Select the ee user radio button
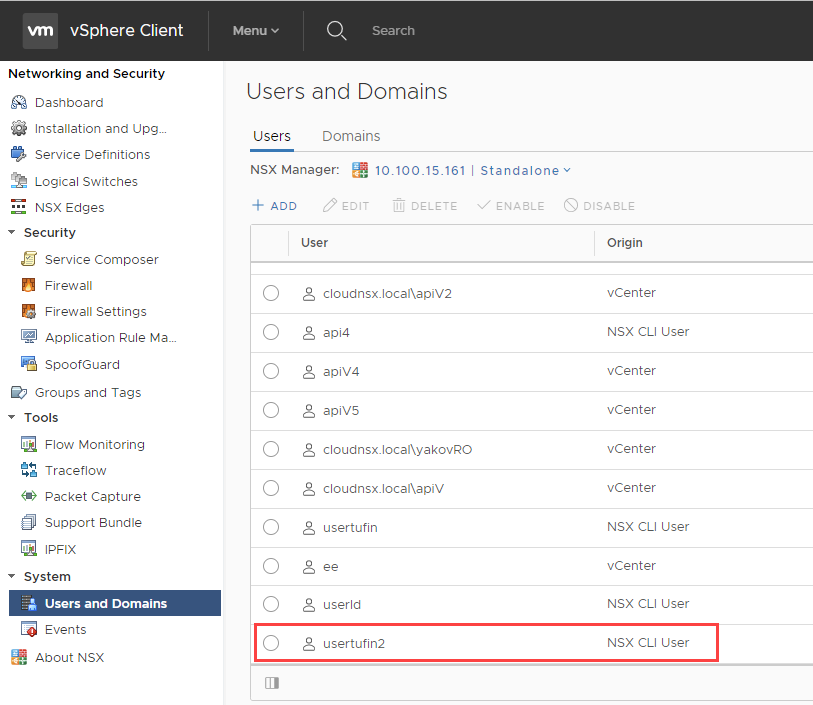 (271, 566)
